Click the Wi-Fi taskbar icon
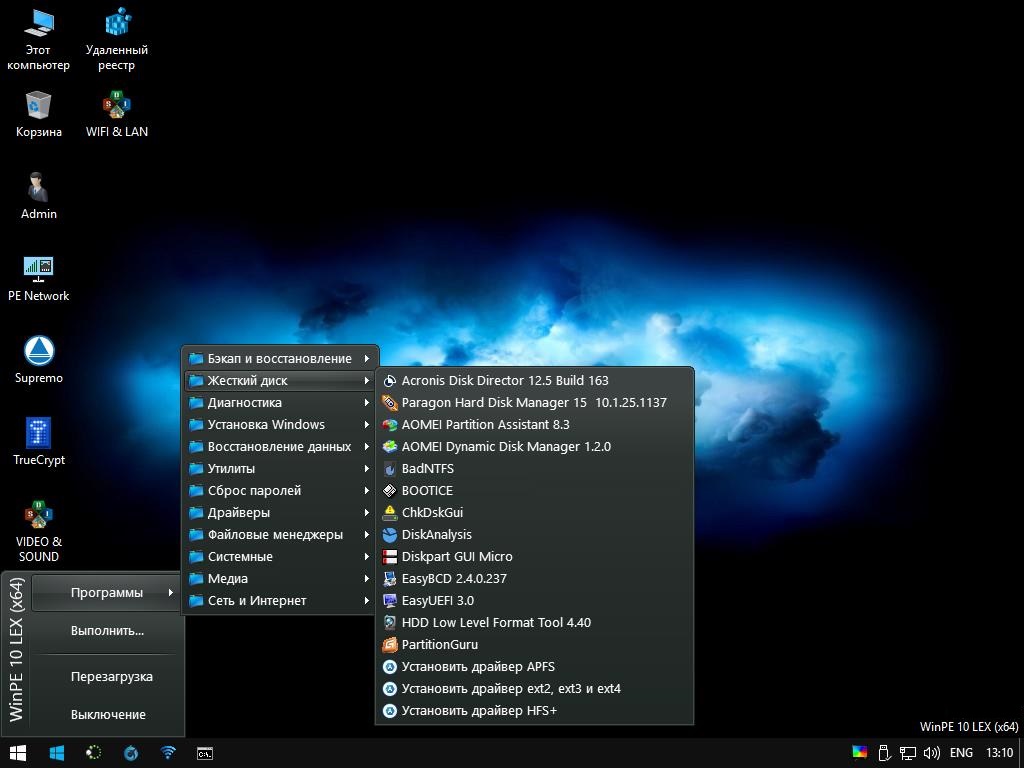Screen dimensions: 1024x768 (x=167, y=752)
